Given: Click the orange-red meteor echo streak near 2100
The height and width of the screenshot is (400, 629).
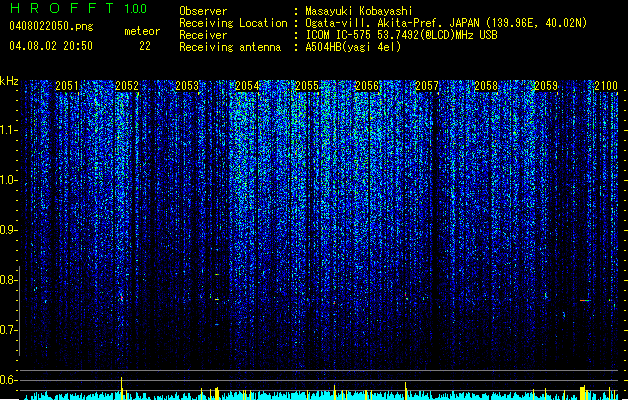Looking at the screenshot, I should coord(585,300).
